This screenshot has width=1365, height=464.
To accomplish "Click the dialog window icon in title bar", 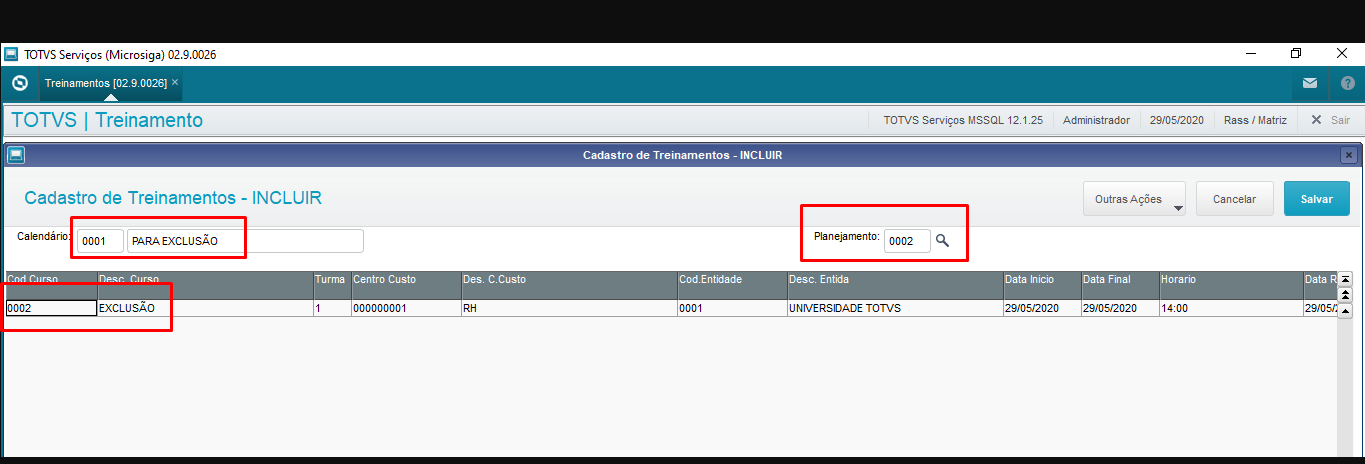I will (x=16, y=155).
